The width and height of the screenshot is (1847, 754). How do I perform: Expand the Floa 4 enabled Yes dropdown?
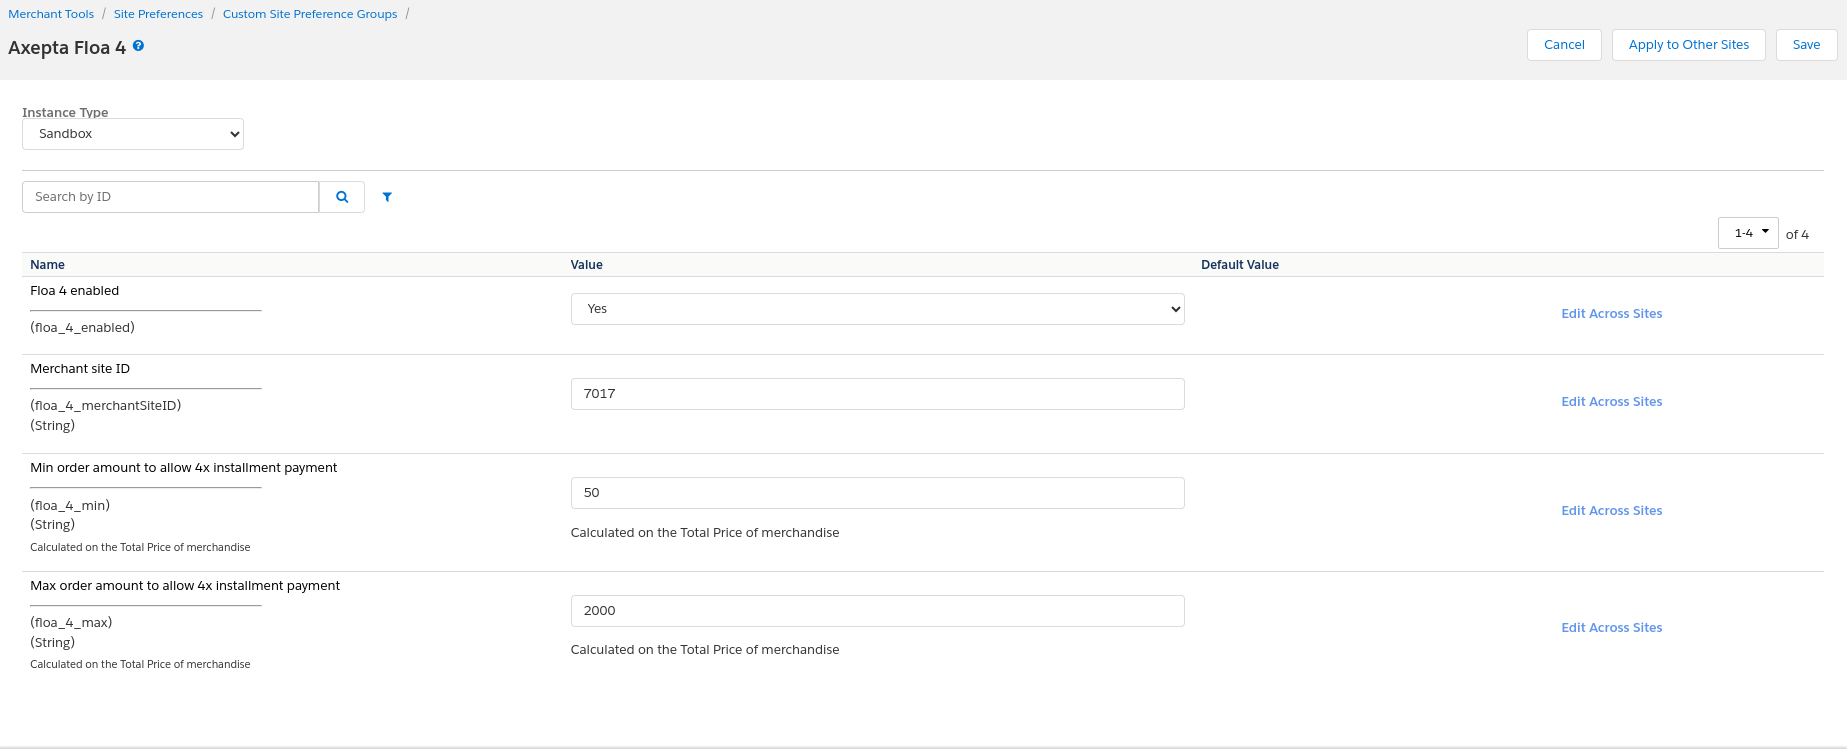[877, 309]
